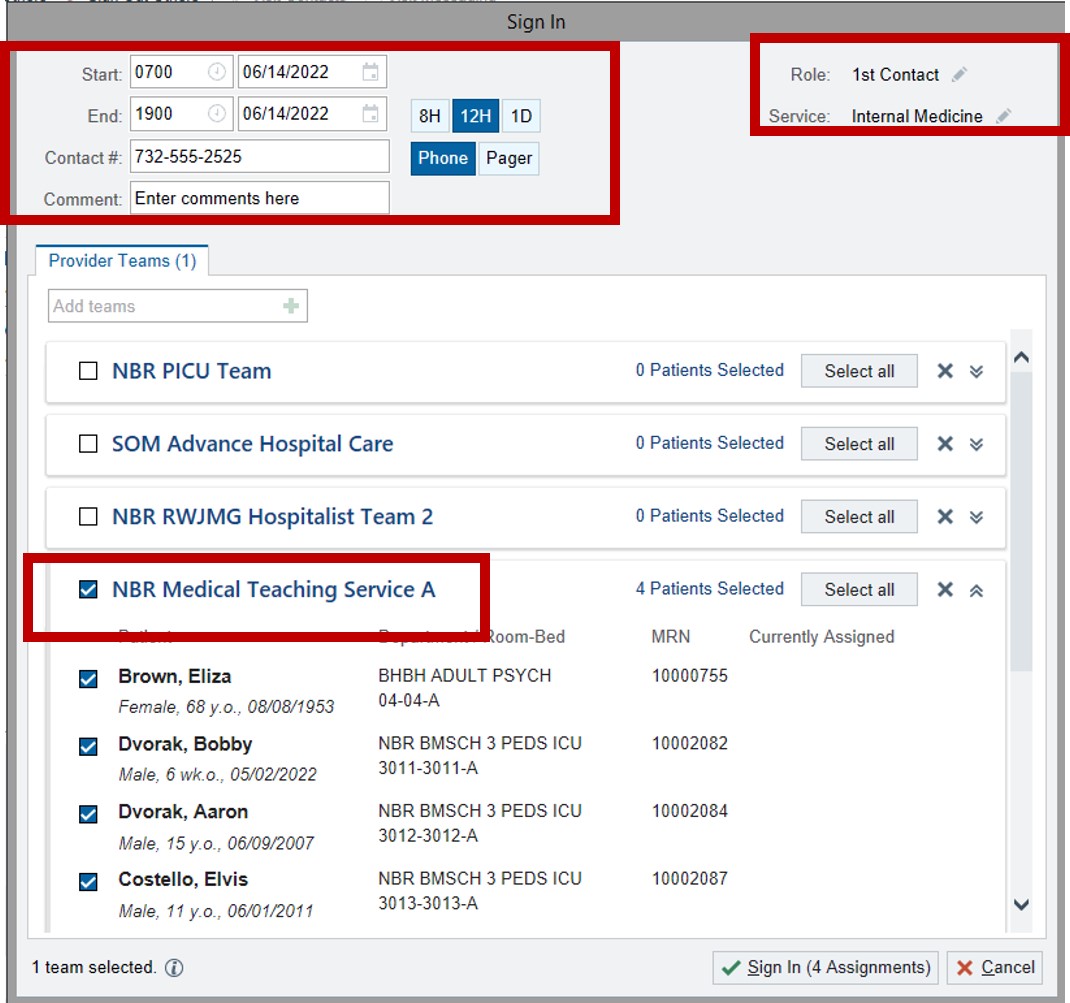
Task: Select the Pager contact option
Action: [x=509, y=158]
